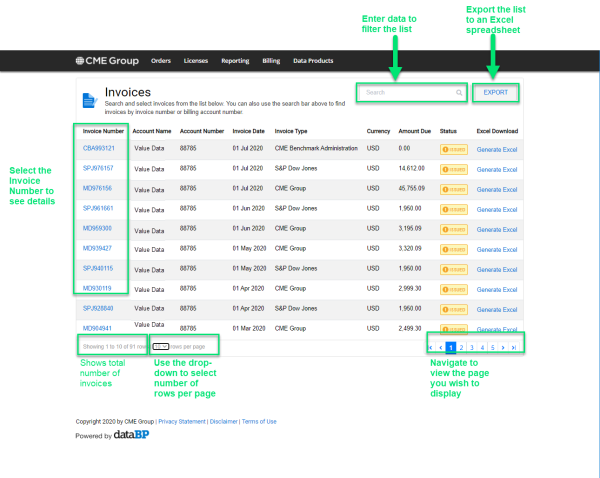Jump to the last page arrow
The height and width of the screenshot is (478, 600).
click(x=513, y=347)
